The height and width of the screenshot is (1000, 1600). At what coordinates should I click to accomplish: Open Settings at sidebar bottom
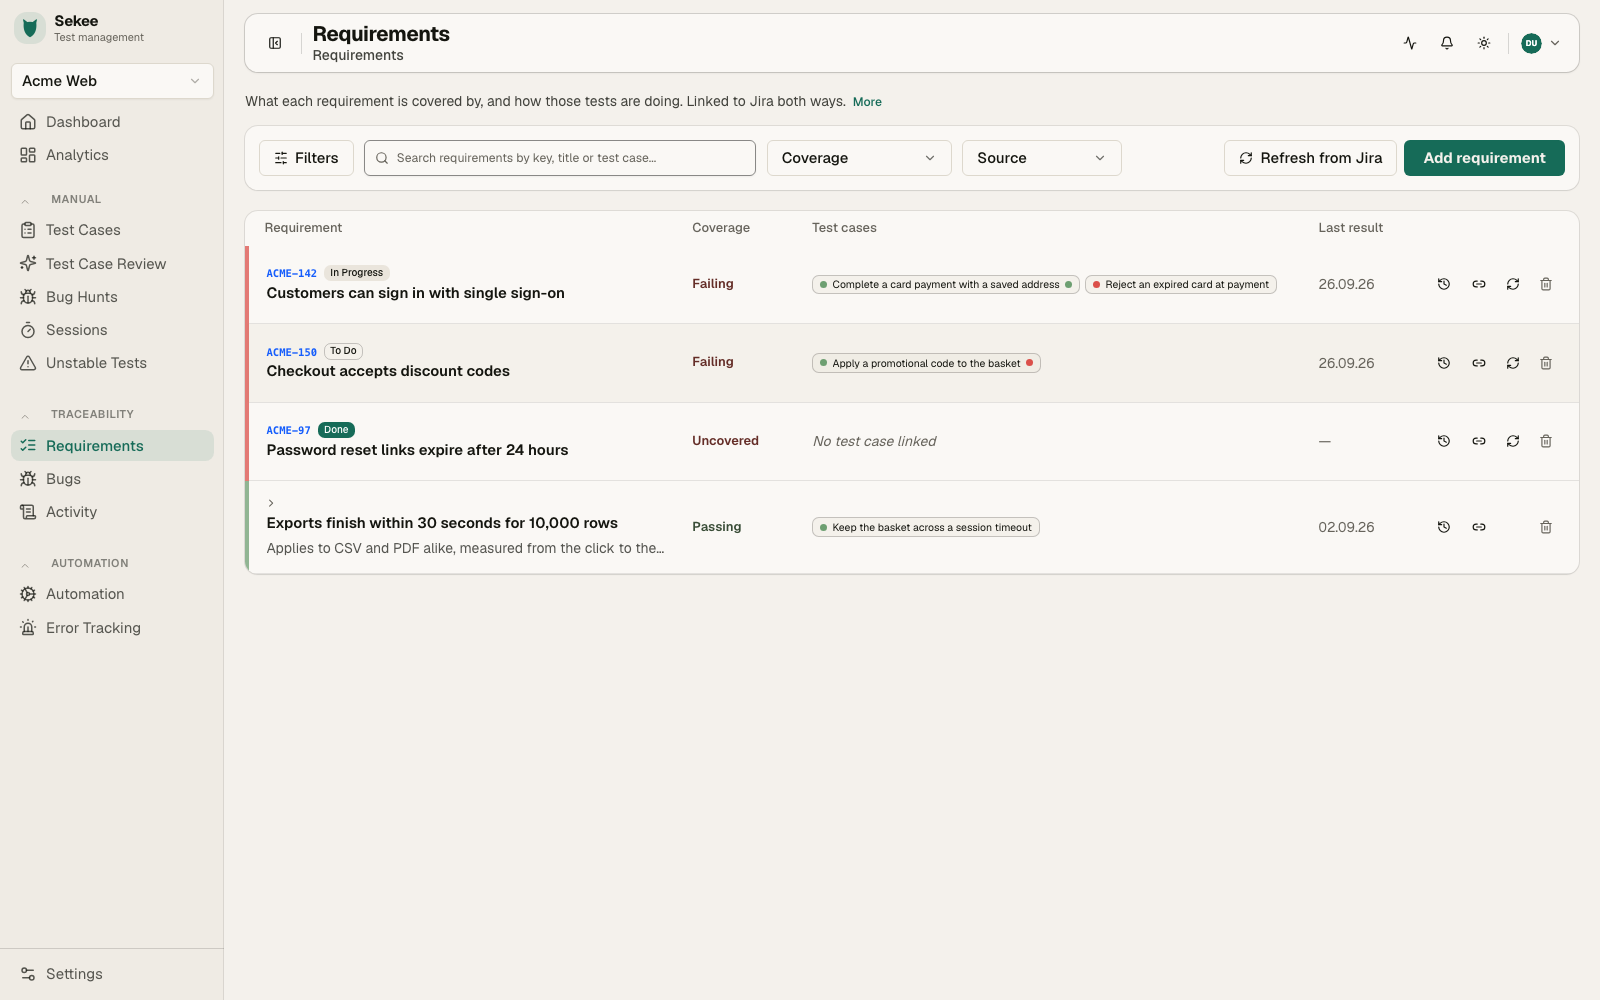tap(112, 974)
